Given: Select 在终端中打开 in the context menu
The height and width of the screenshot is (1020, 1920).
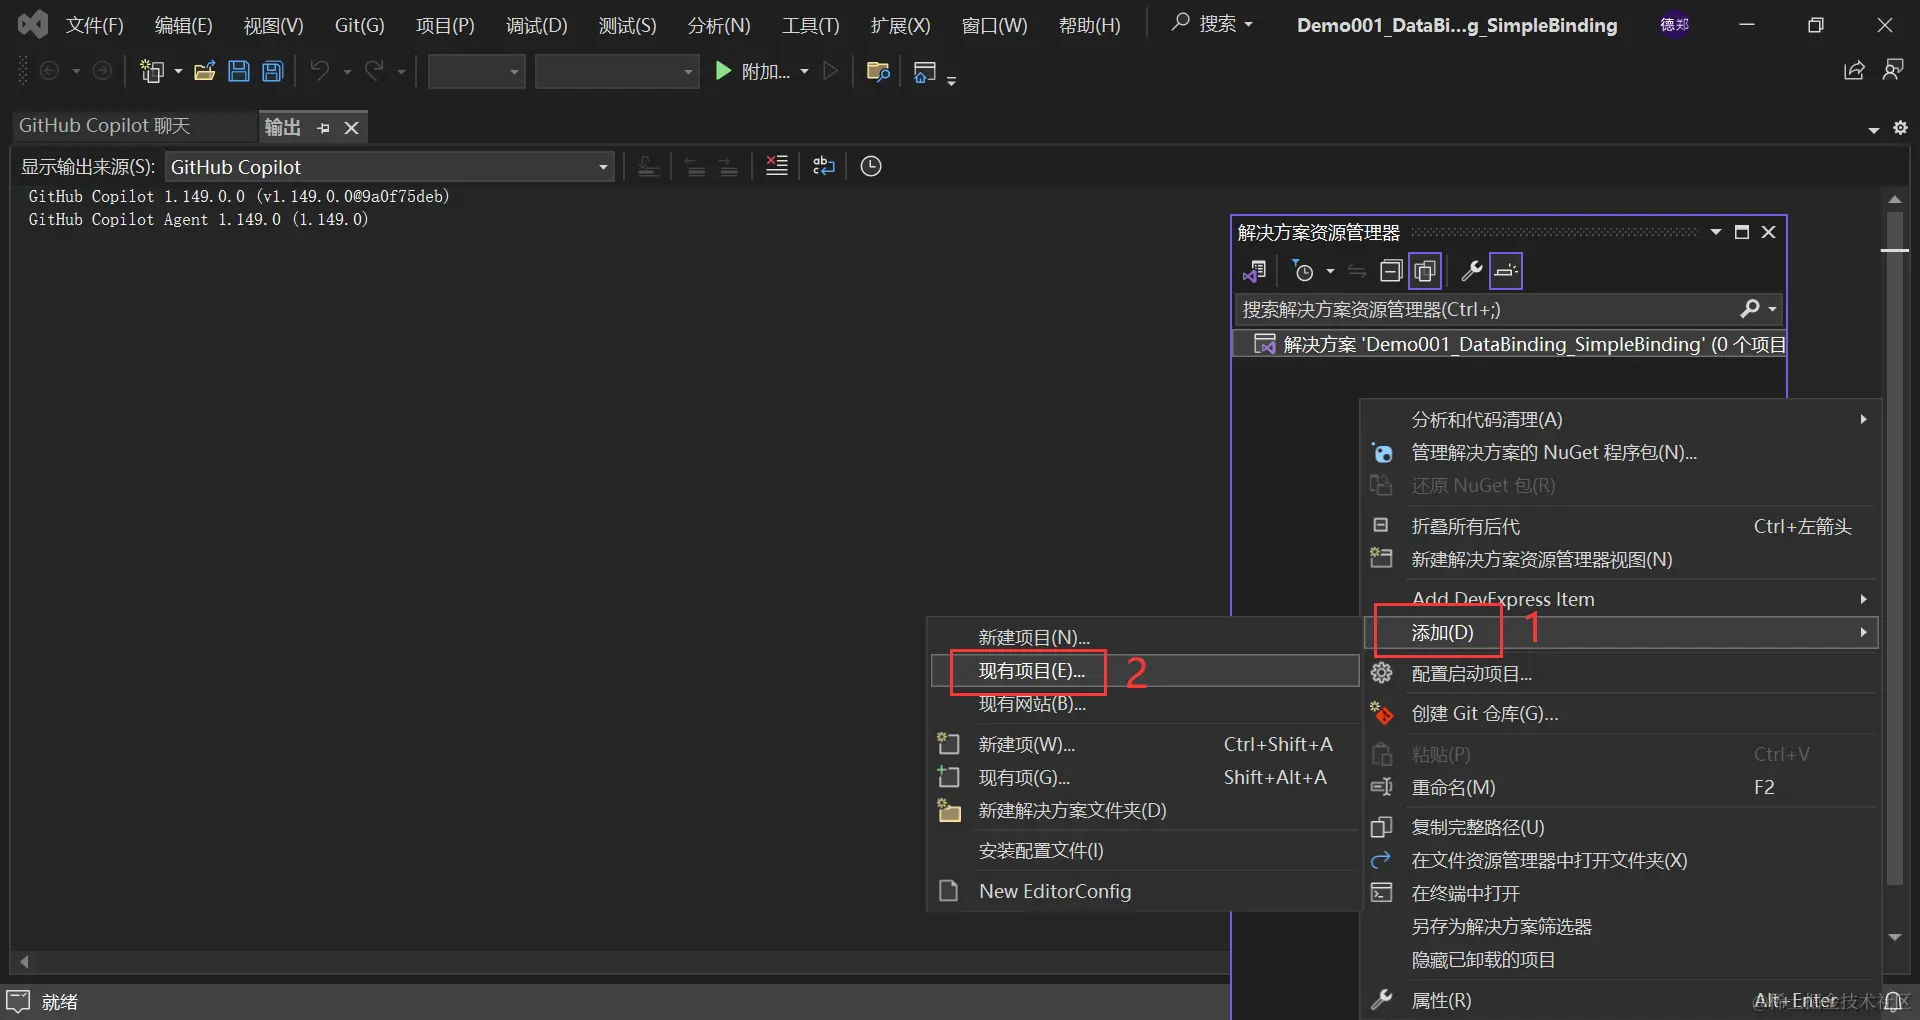Looking at the screenshot, I should coord(1621,893).
